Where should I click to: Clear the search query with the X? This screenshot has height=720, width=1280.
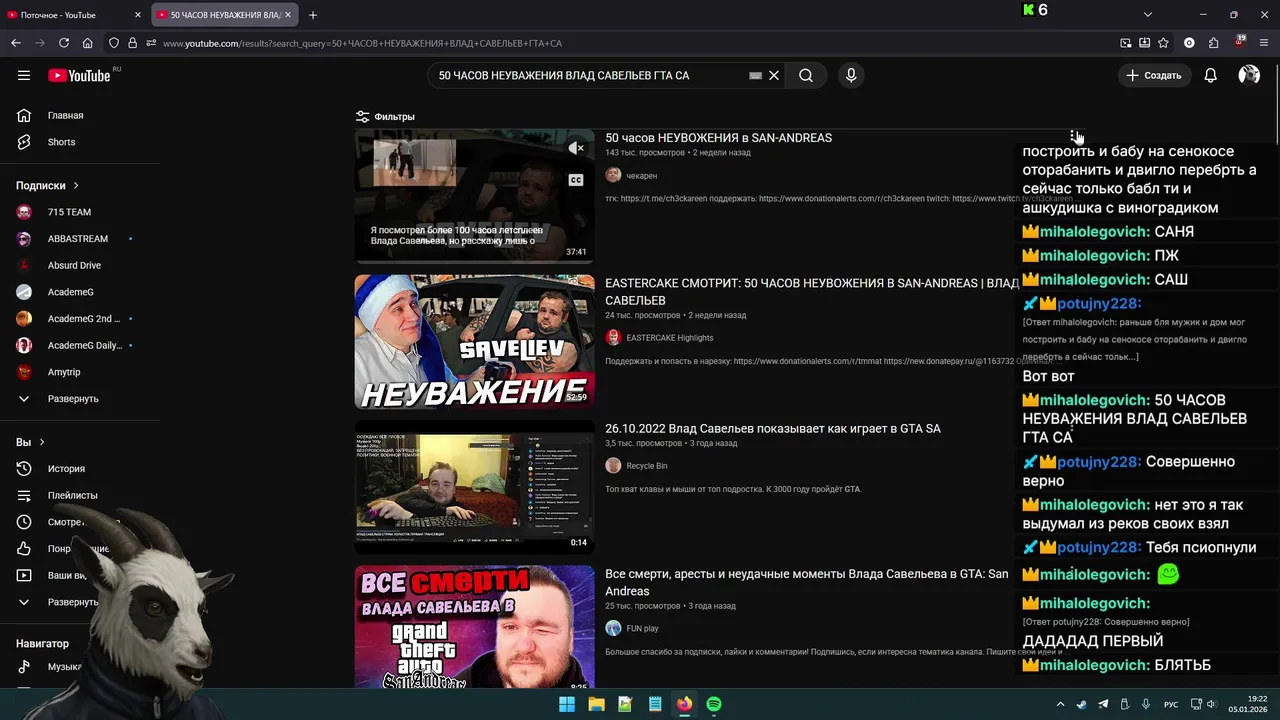774,75
